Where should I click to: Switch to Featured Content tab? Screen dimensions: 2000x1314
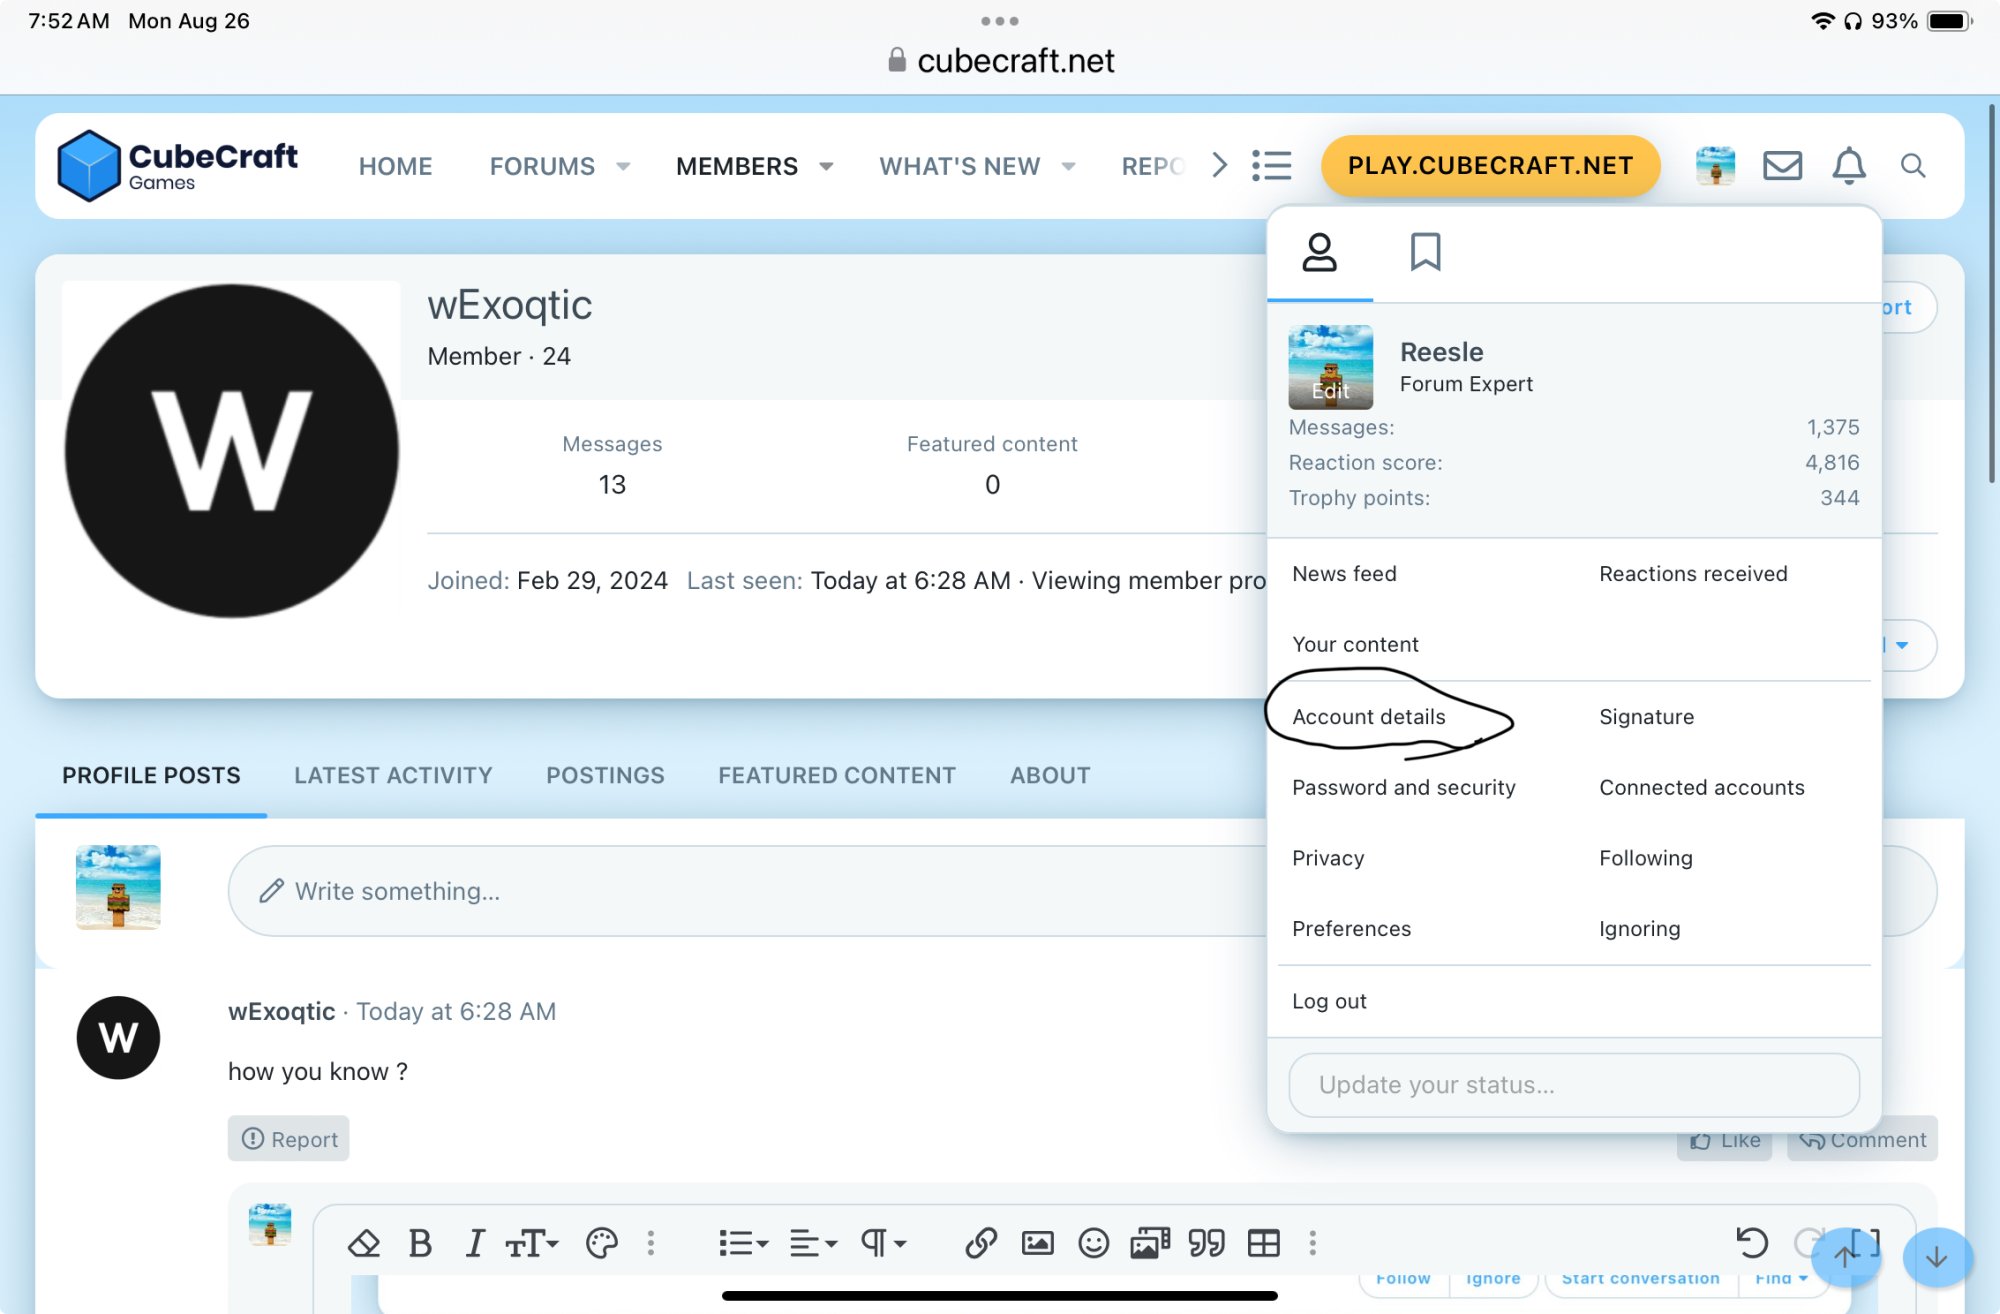pyautogui.click(x=837, y=775)
